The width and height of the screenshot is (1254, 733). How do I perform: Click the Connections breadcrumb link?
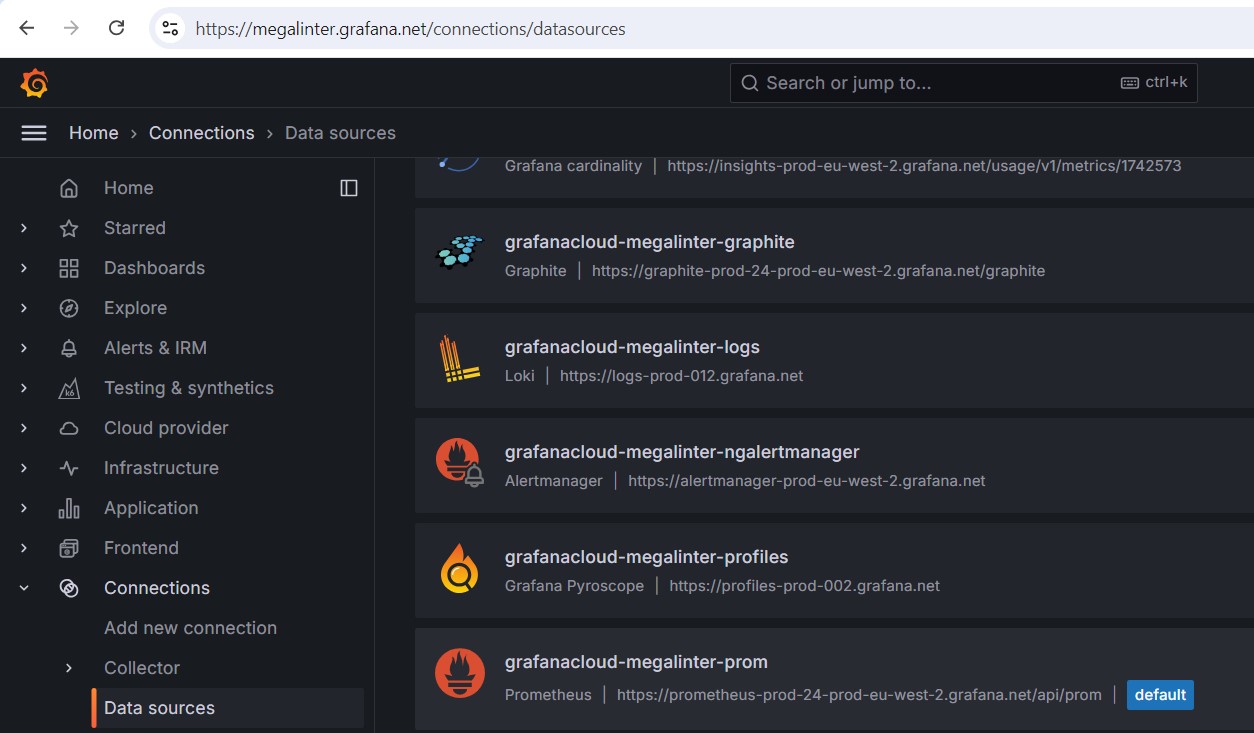[201, 133]
